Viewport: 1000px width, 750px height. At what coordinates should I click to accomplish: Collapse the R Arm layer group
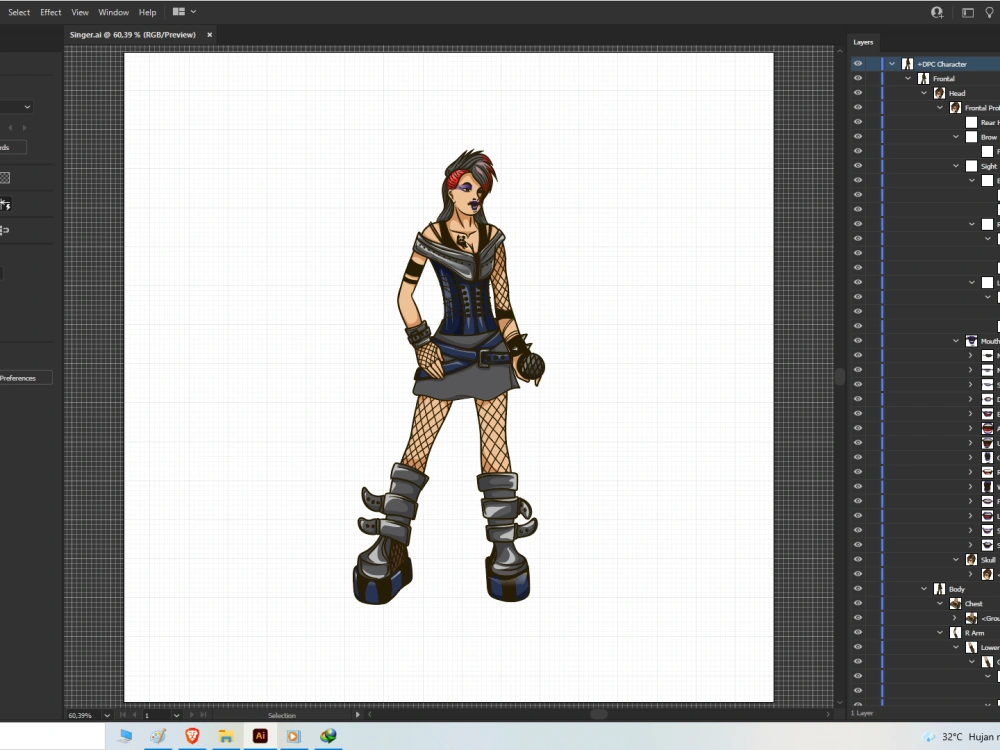point(940,633)
